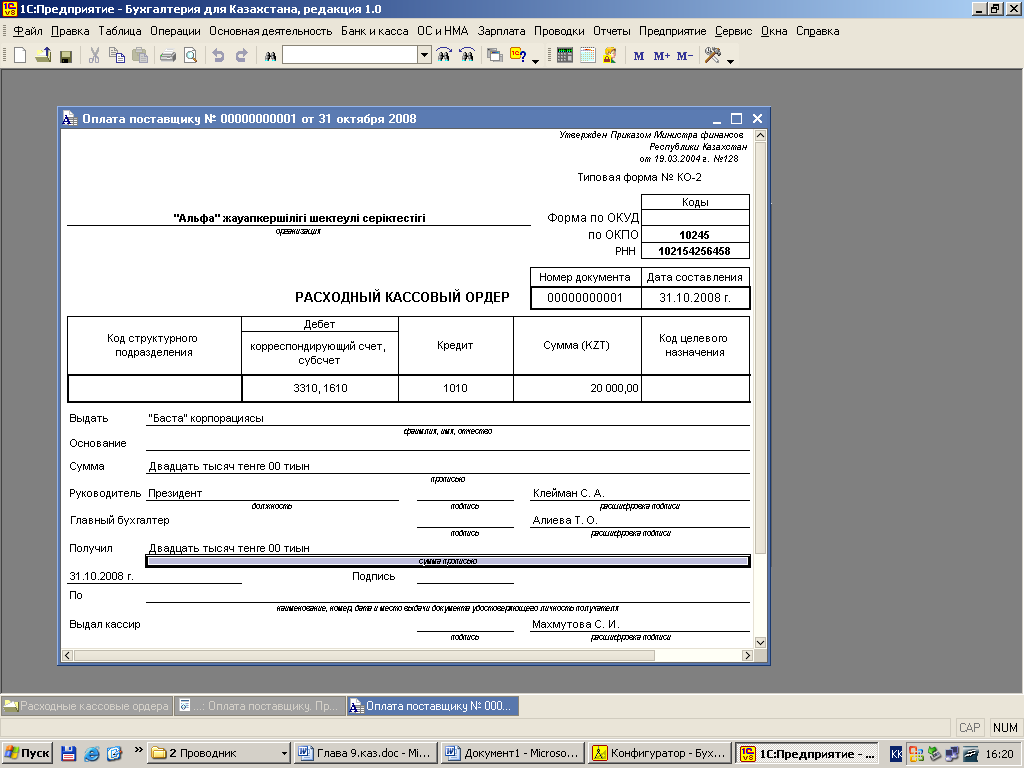Expand the search field dropdown arrow
This screenshot has height=768, width=1024.
[x=424, y=55]
